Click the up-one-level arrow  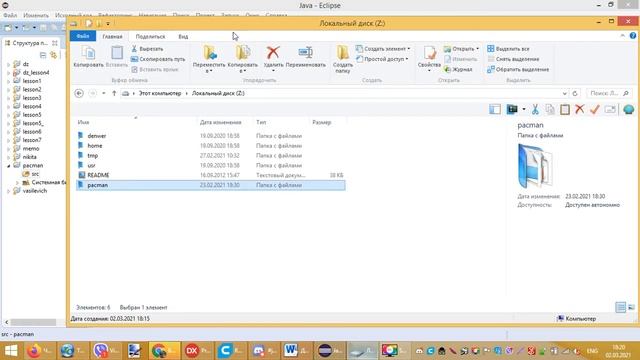tap(114, 93)
